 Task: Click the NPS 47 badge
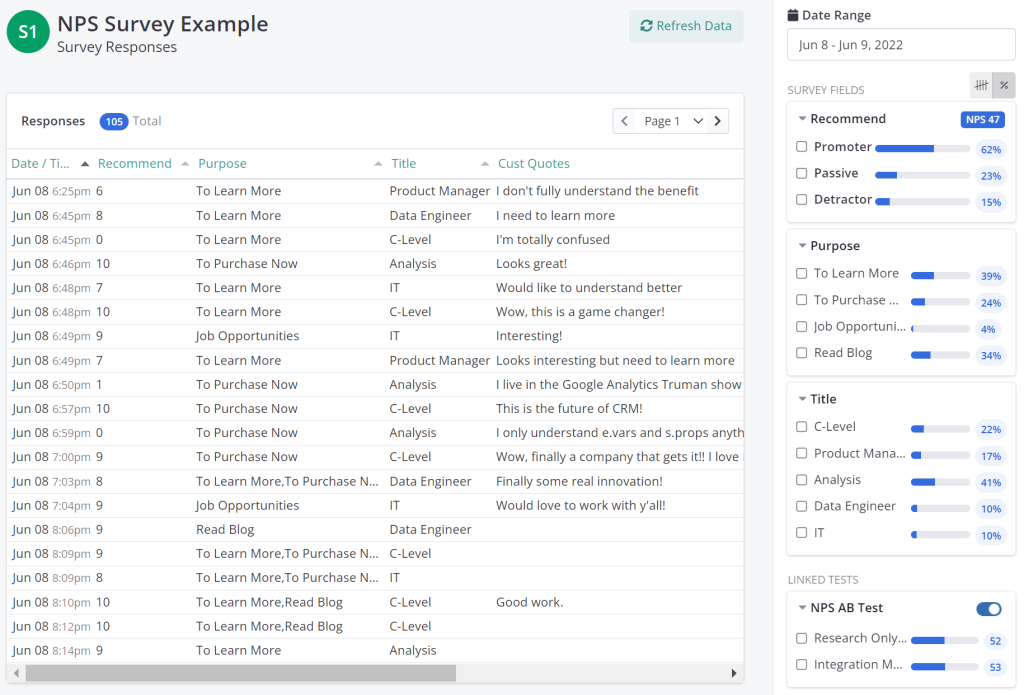click(x=981, y=120)
